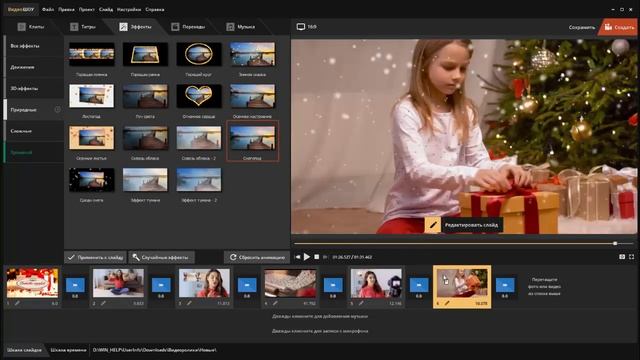The image size is (640, 360).
Task: Choose the floating gold frame effect thumbnail
Action: (x=145, y=54)
